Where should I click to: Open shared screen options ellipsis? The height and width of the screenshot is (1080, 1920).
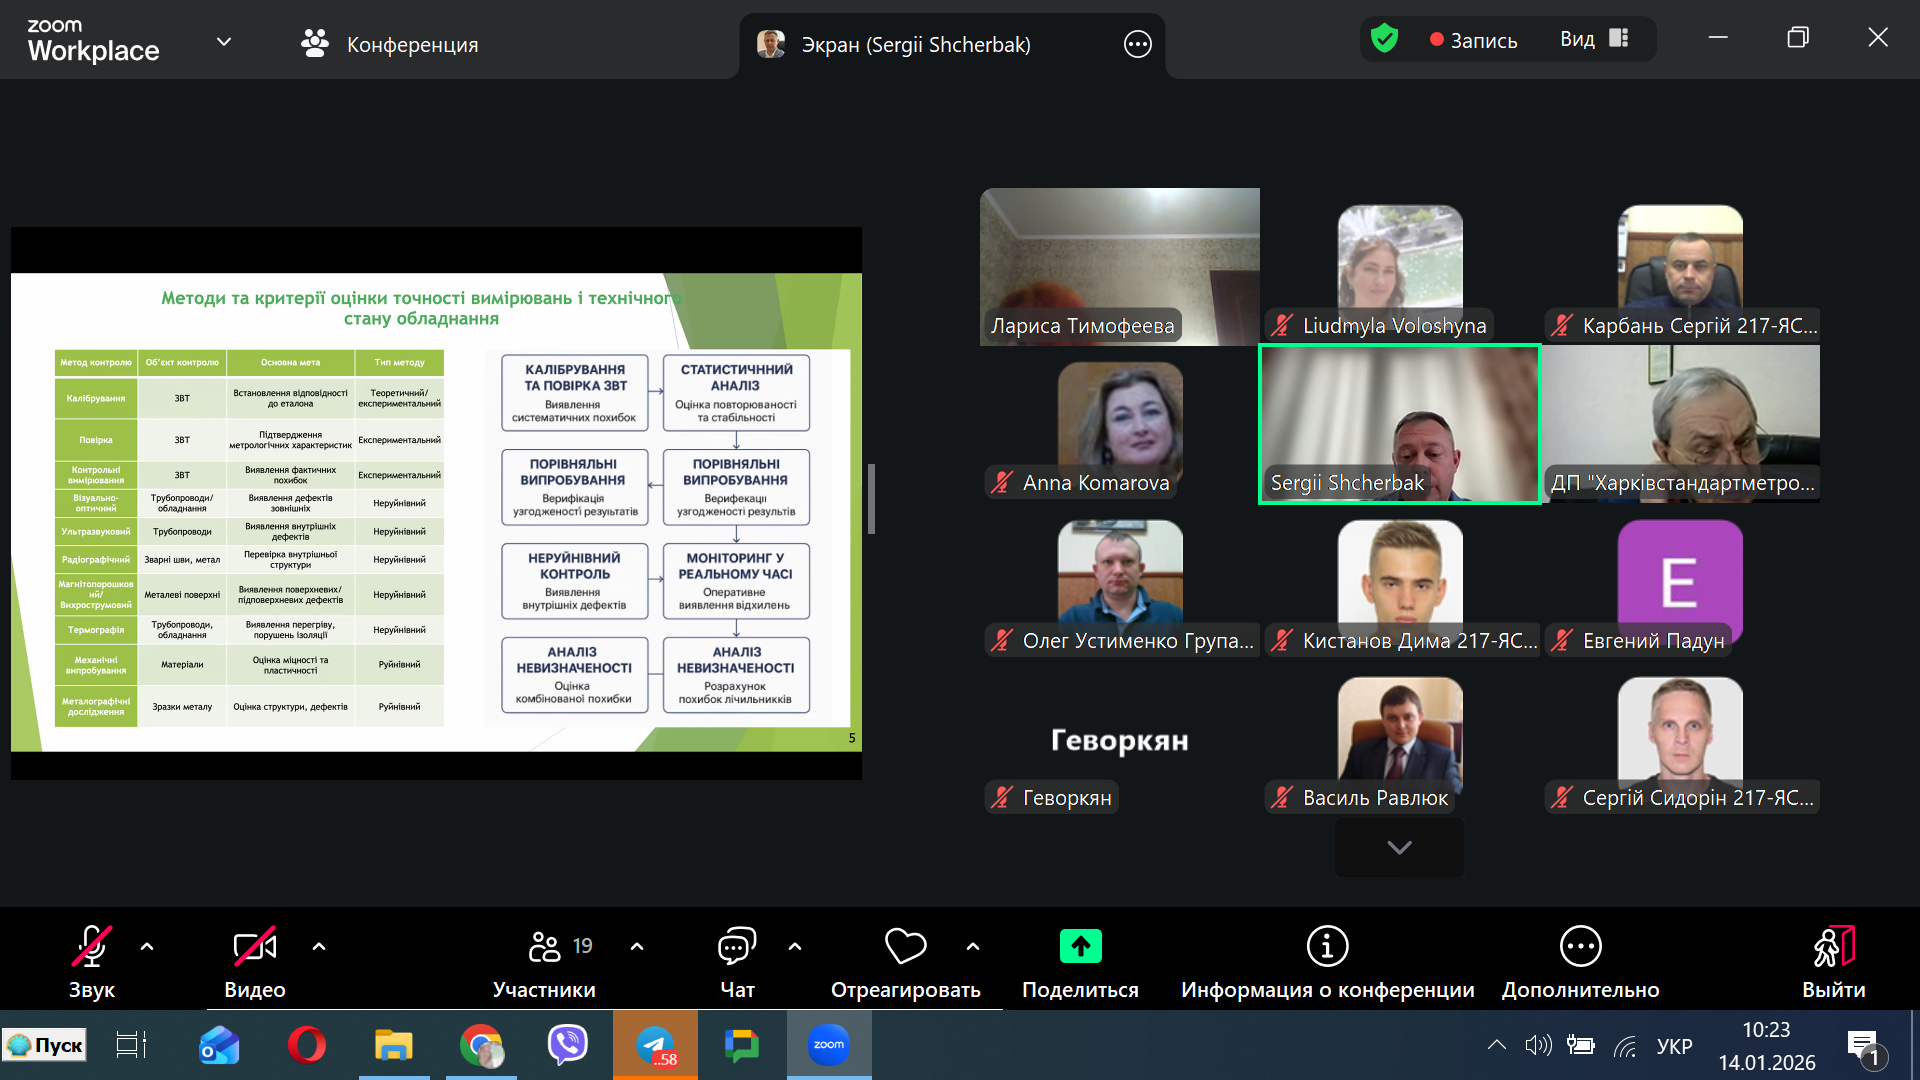(x=1137, y=44)
